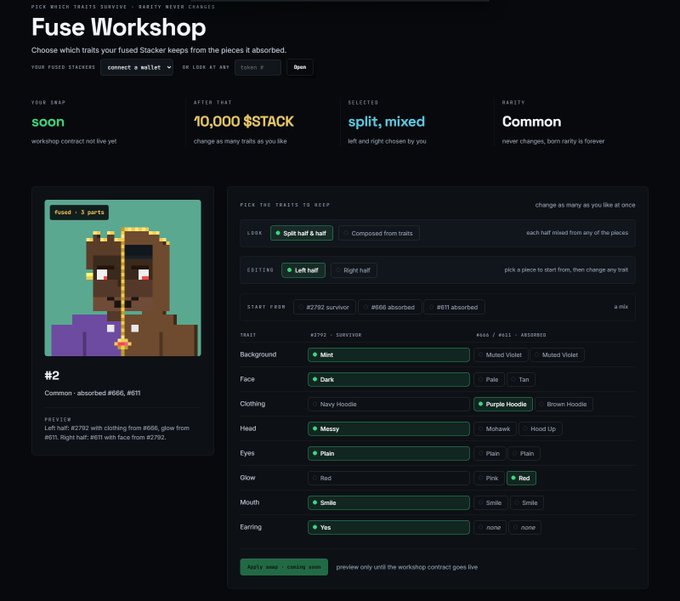Viewport: 680px width, 601px height.
Task: Choose Mint background
Action: 389,355
